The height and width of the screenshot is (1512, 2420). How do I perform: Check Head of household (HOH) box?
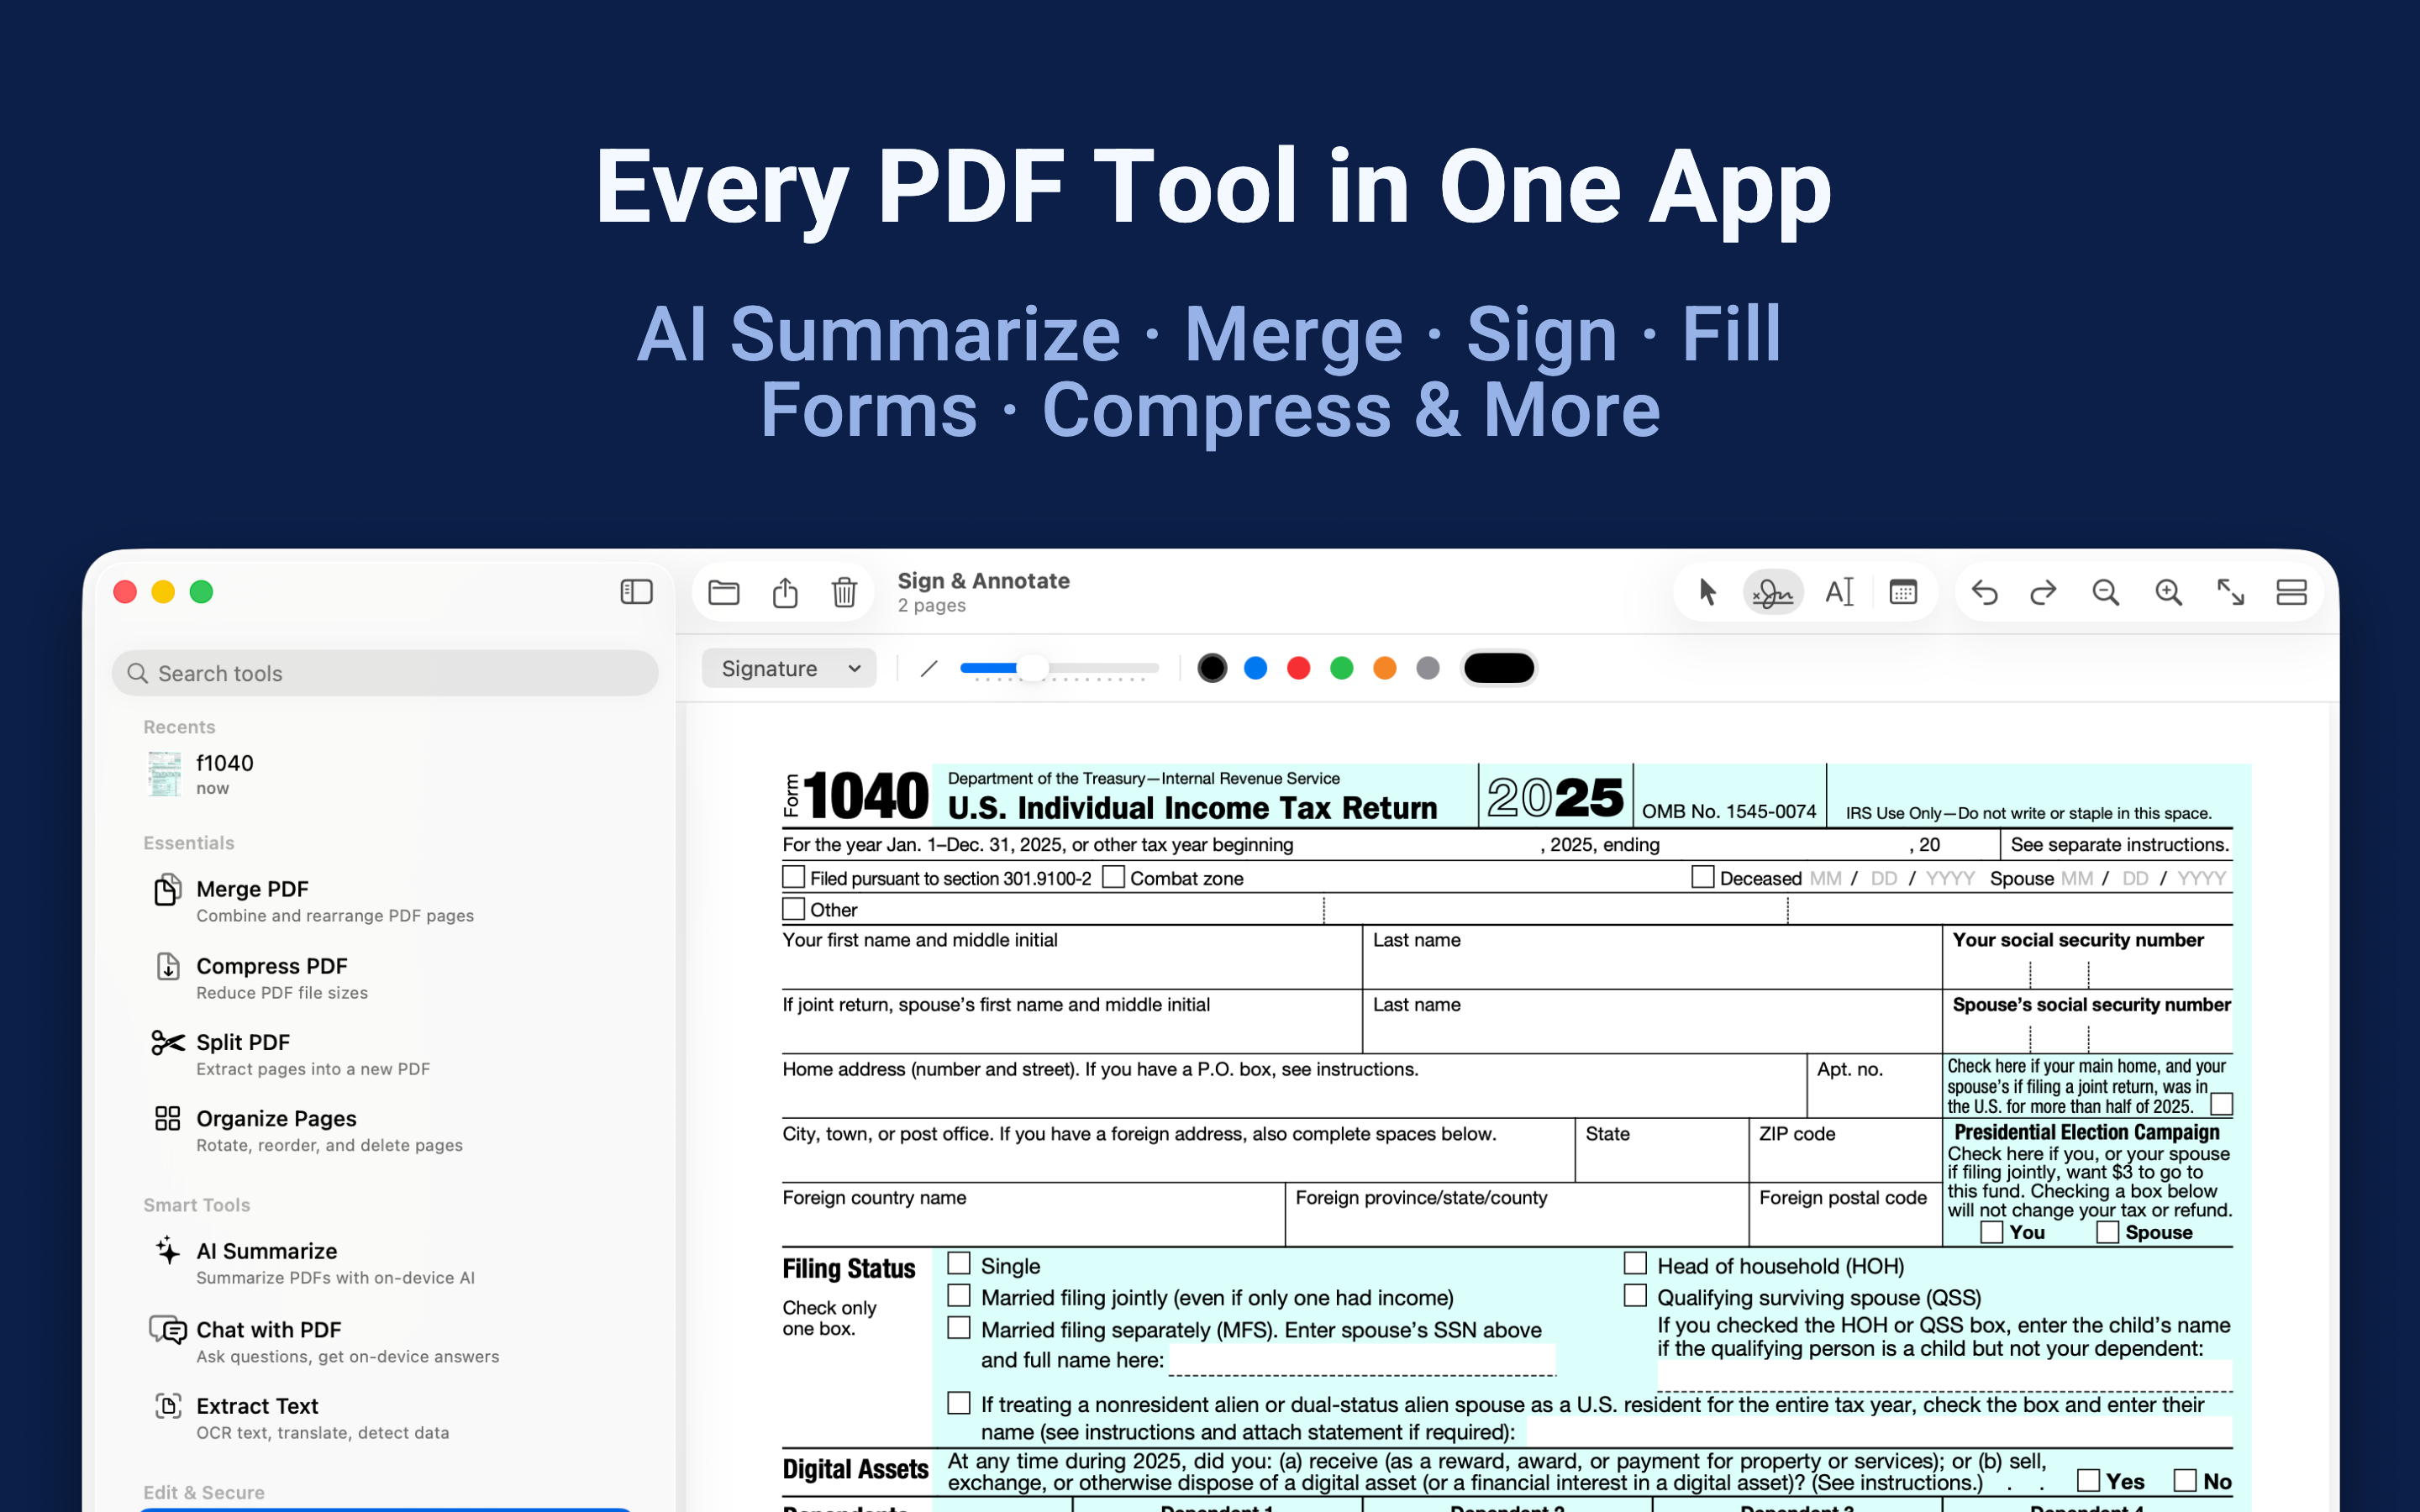click(x=1636, y=1264)
